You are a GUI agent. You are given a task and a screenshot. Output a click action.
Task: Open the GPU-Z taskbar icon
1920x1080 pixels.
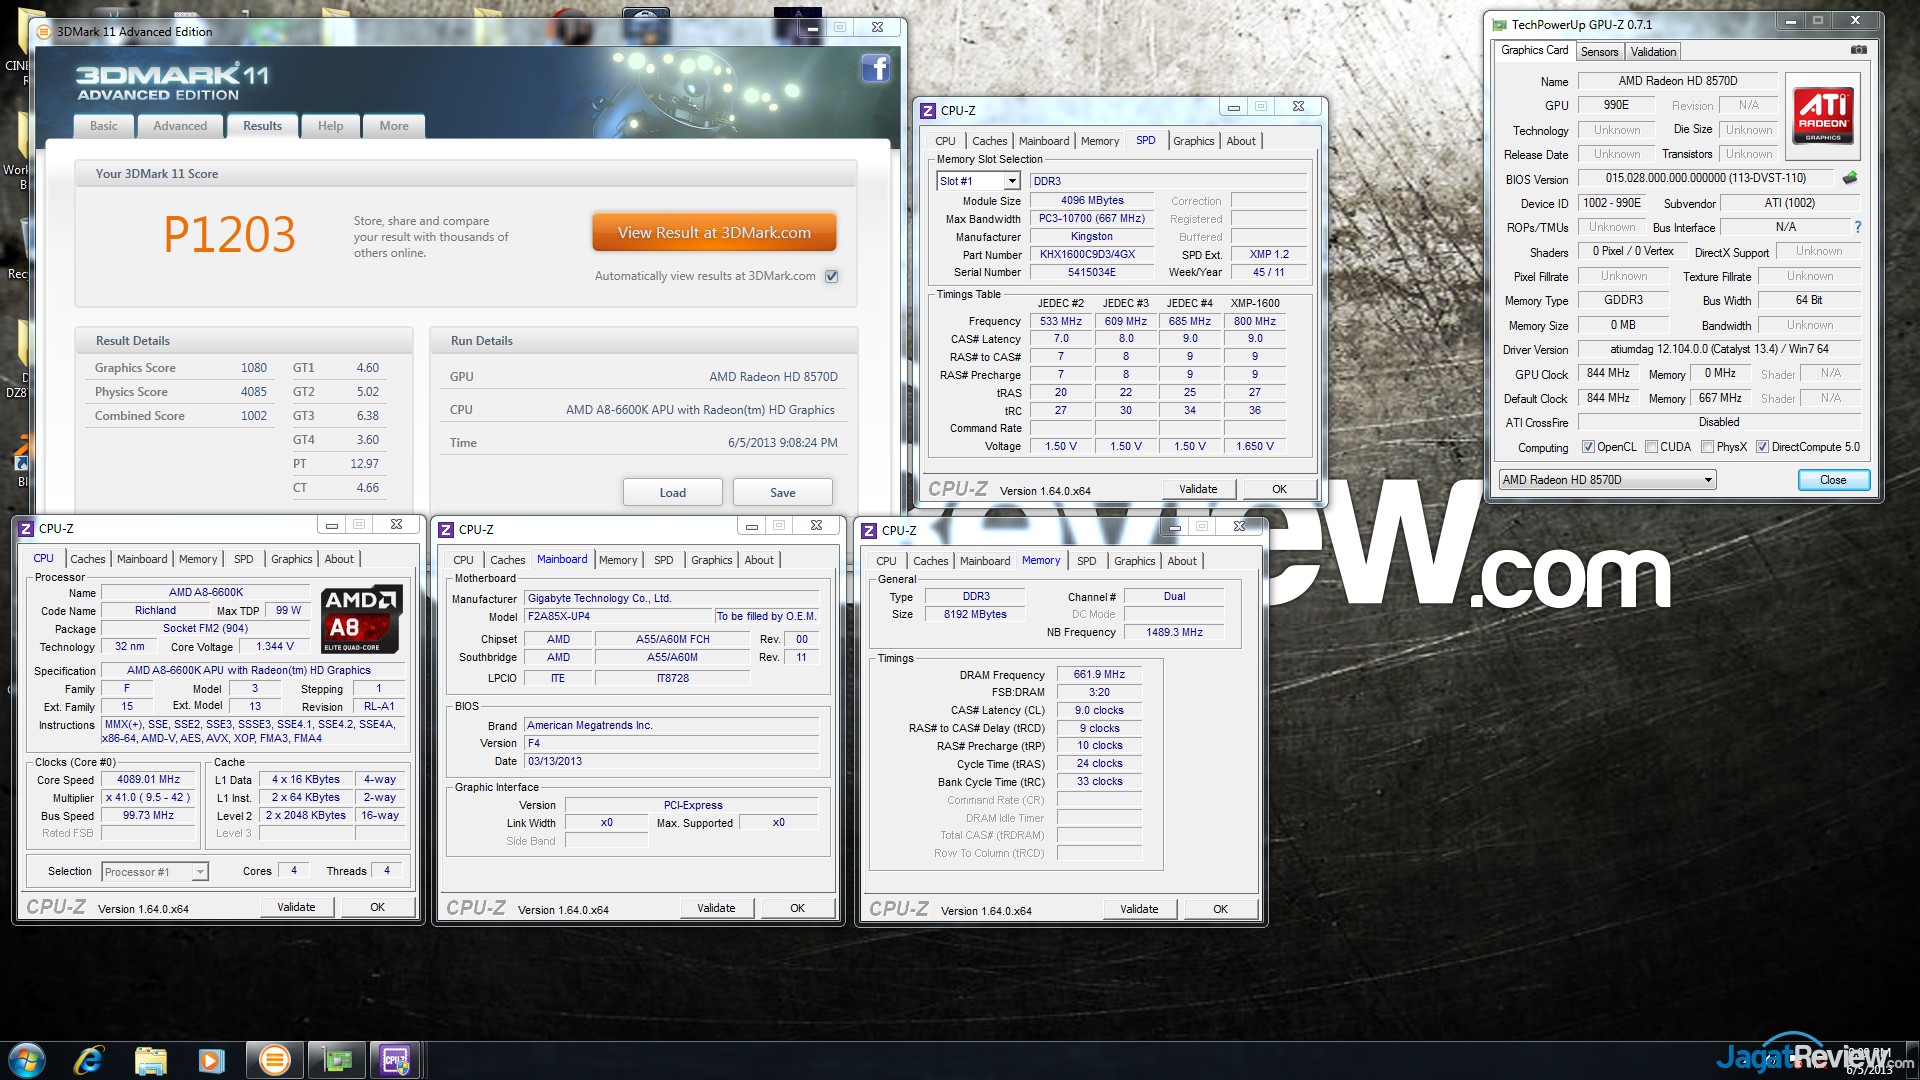(336, 1059)
